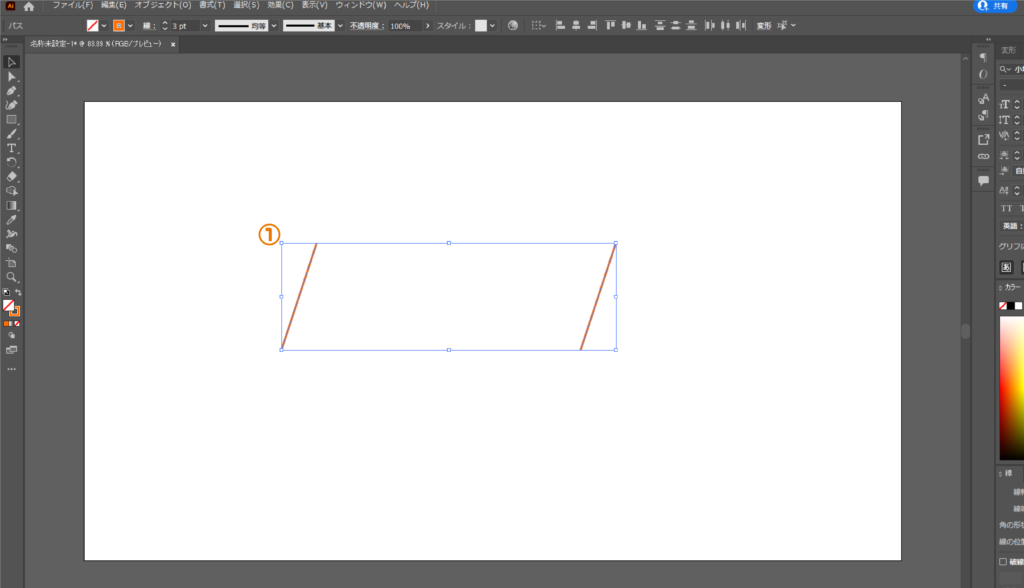Select the Direct Selection tool

pyautogui.click(x=11, y=76)
